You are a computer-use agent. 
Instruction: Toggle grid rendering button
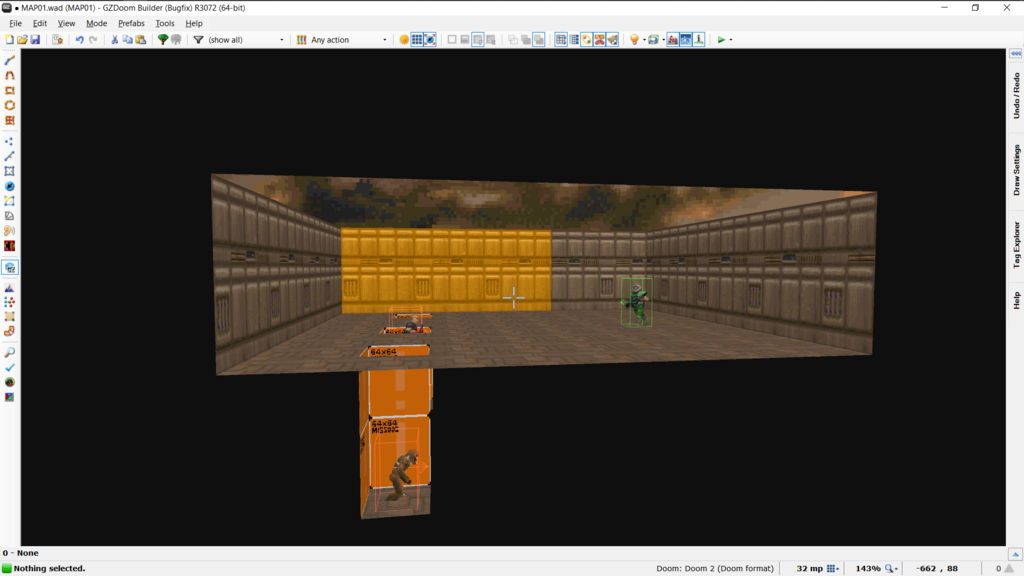pyautogui.click(x=417, y=40)
